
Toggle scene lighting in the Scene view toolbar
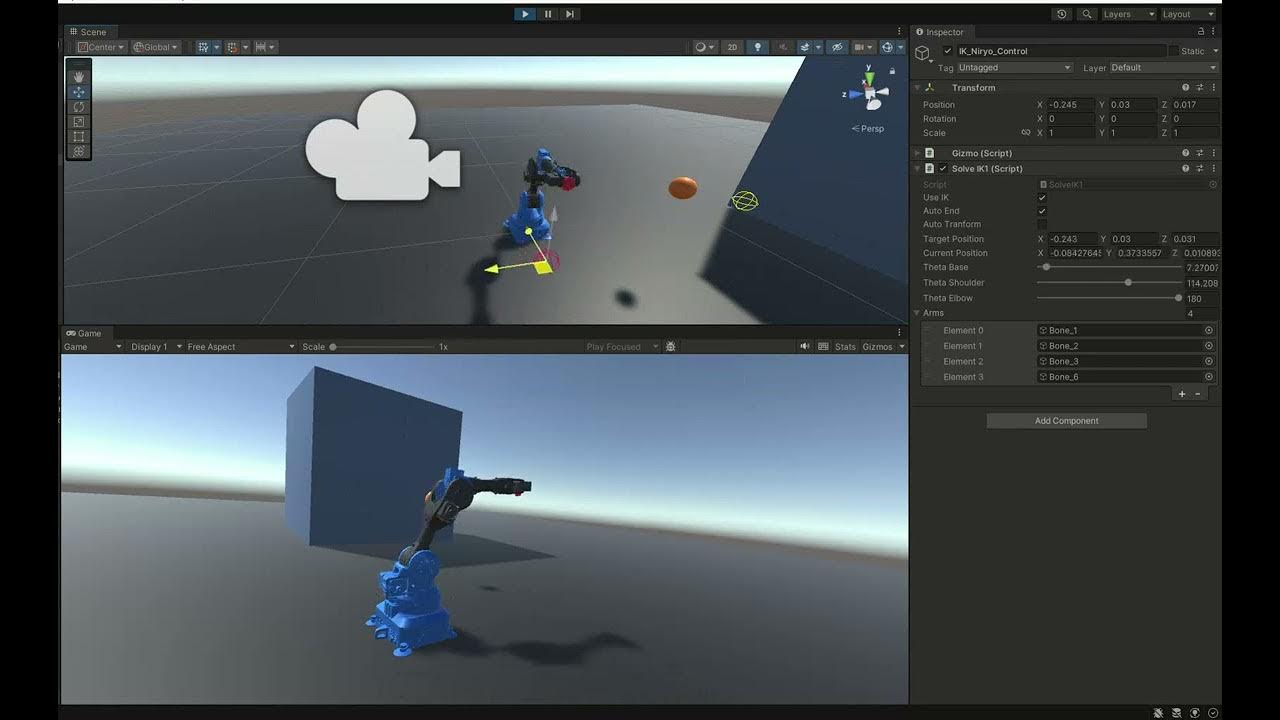click(x=756, y=46)
